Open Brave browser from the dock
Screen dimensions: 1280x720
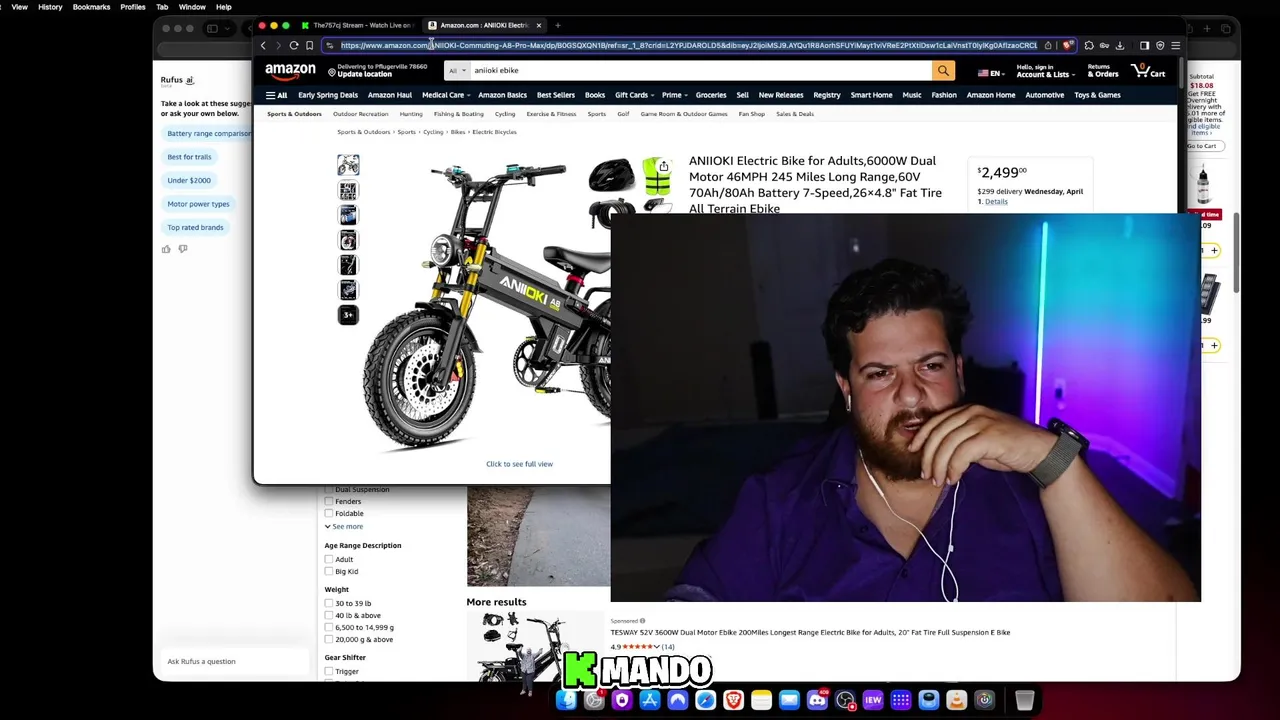coord(733,700)
